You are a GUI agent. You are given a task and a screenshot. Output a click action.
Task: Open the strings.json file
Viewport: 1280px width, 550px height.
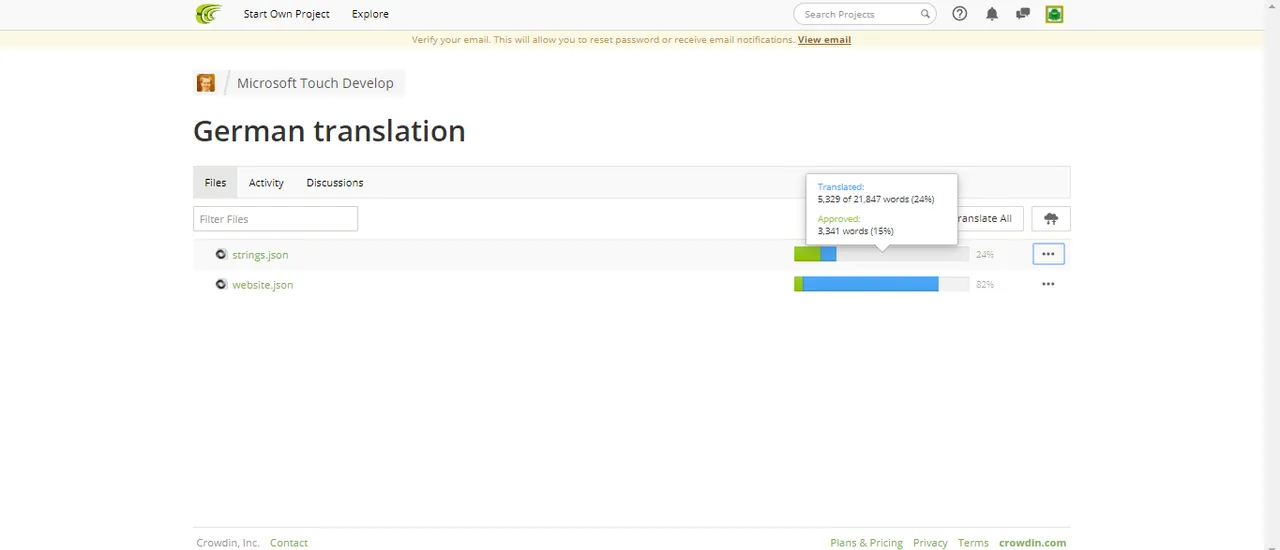coord(260,255)
